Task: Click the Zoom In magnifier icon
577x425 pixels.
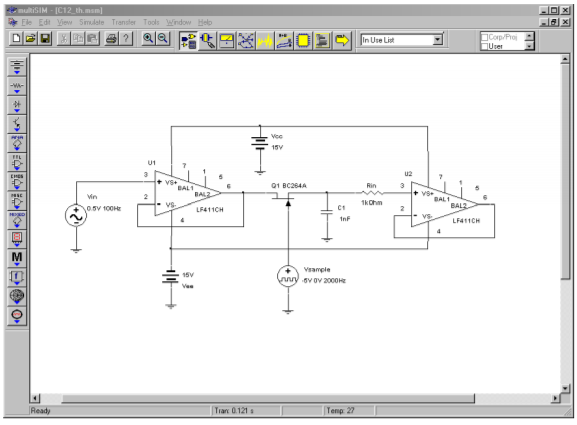Action: pyautogui.click(x=148, y=38)
